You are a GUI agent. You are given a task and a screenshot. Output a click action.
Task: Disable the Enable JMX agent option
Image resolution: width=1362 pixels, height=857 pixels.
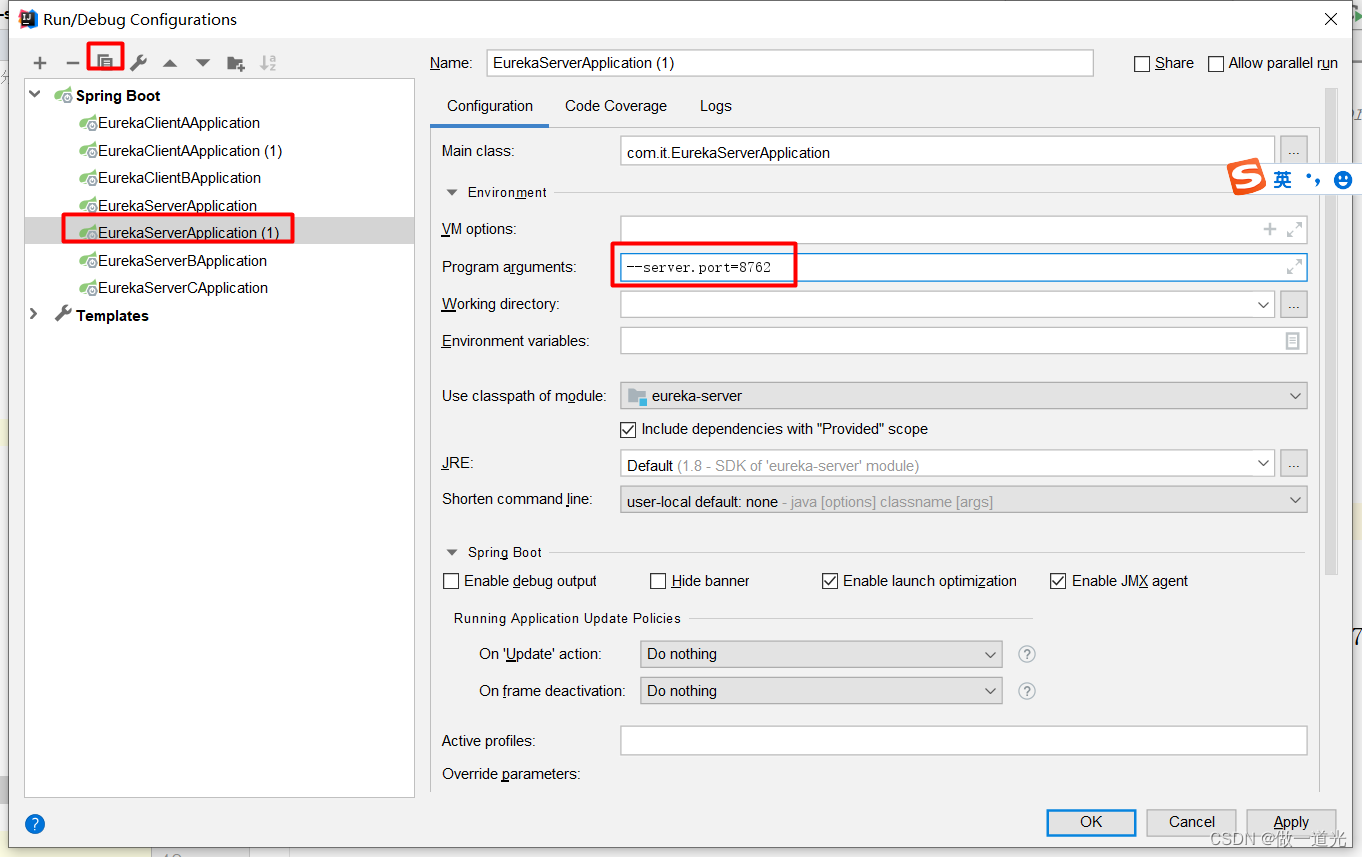point(1058,581)
